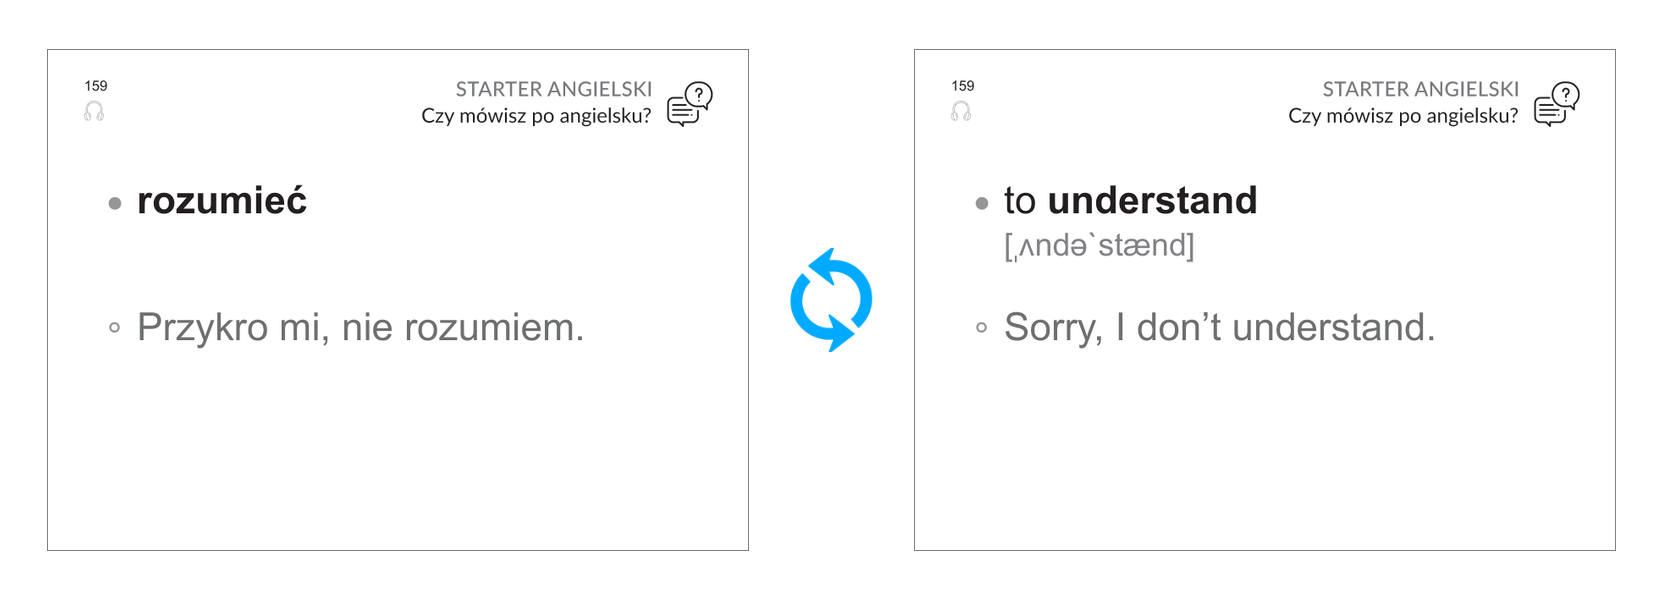Click the bullet dot beside to understand

(982, 203)
